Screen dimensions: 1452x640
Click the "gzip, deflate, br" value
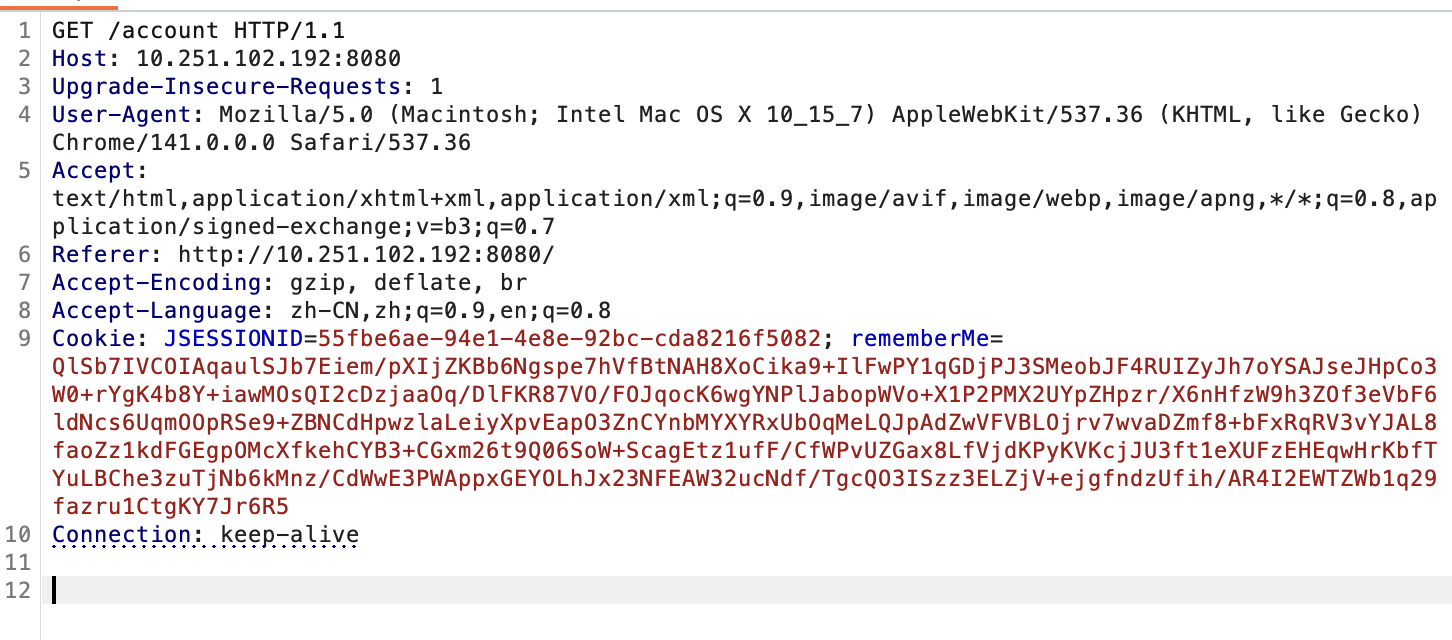[360, 283]
